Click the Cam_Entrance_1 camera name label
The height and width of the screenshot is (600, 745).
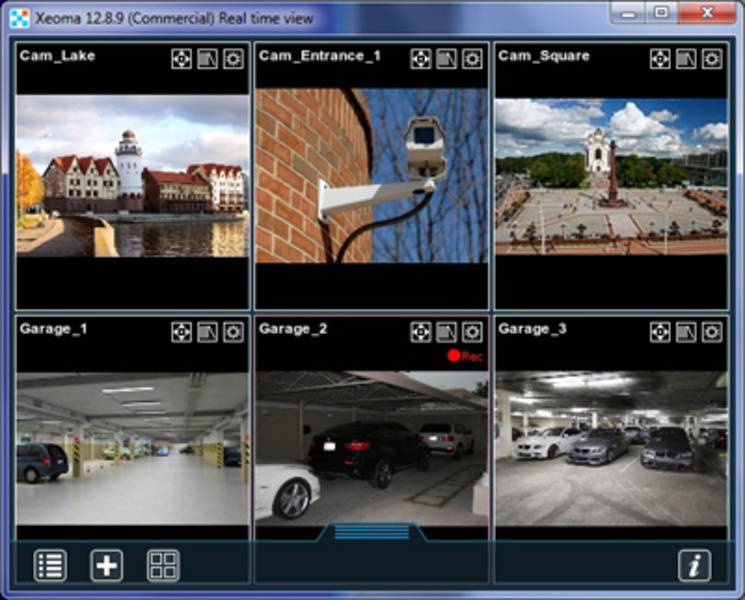(320, 56)
